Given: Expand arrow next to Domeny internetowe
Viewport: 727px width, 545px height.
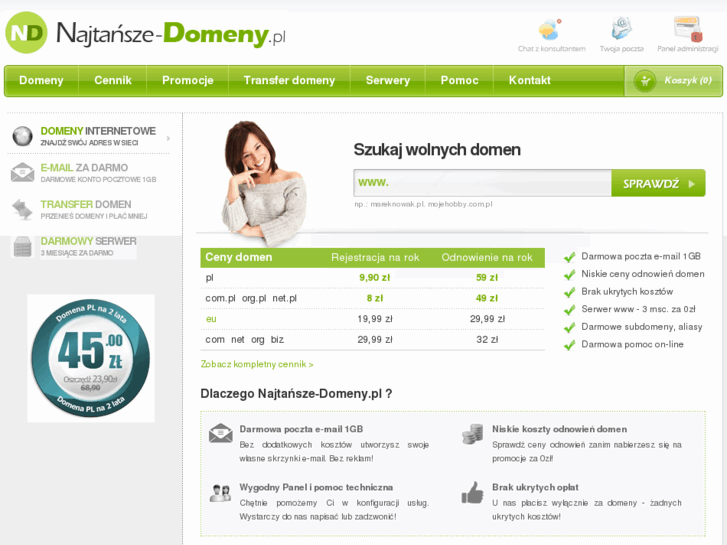Looking at the screenshot, I should pos(168,138).
